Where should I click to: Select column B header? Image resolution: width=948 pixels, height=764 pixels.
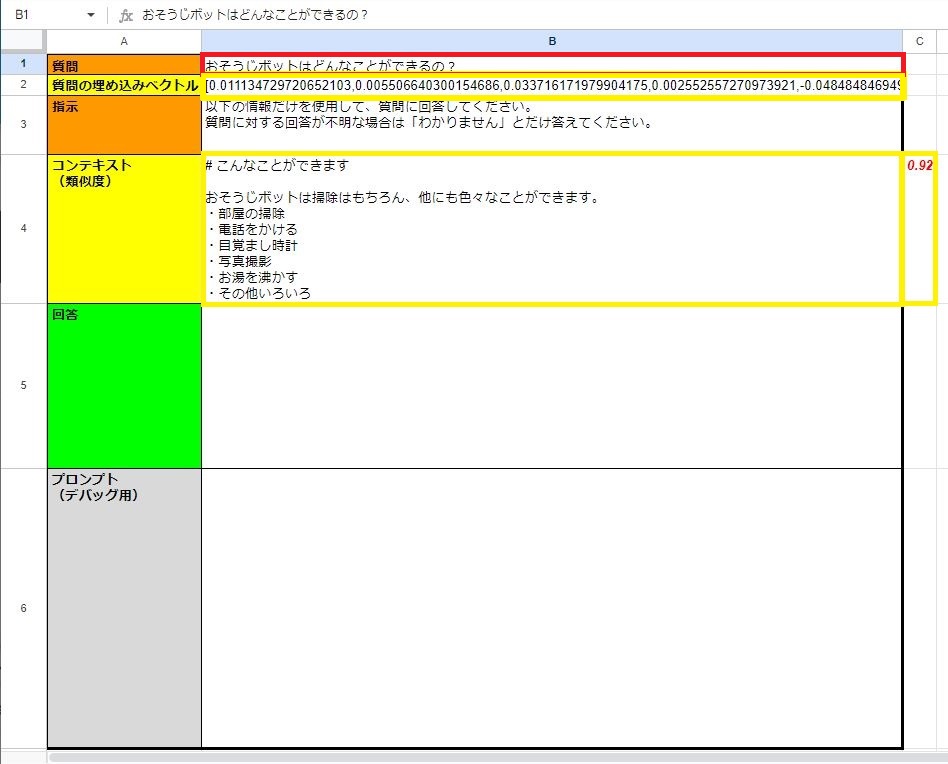pos(551,41)
